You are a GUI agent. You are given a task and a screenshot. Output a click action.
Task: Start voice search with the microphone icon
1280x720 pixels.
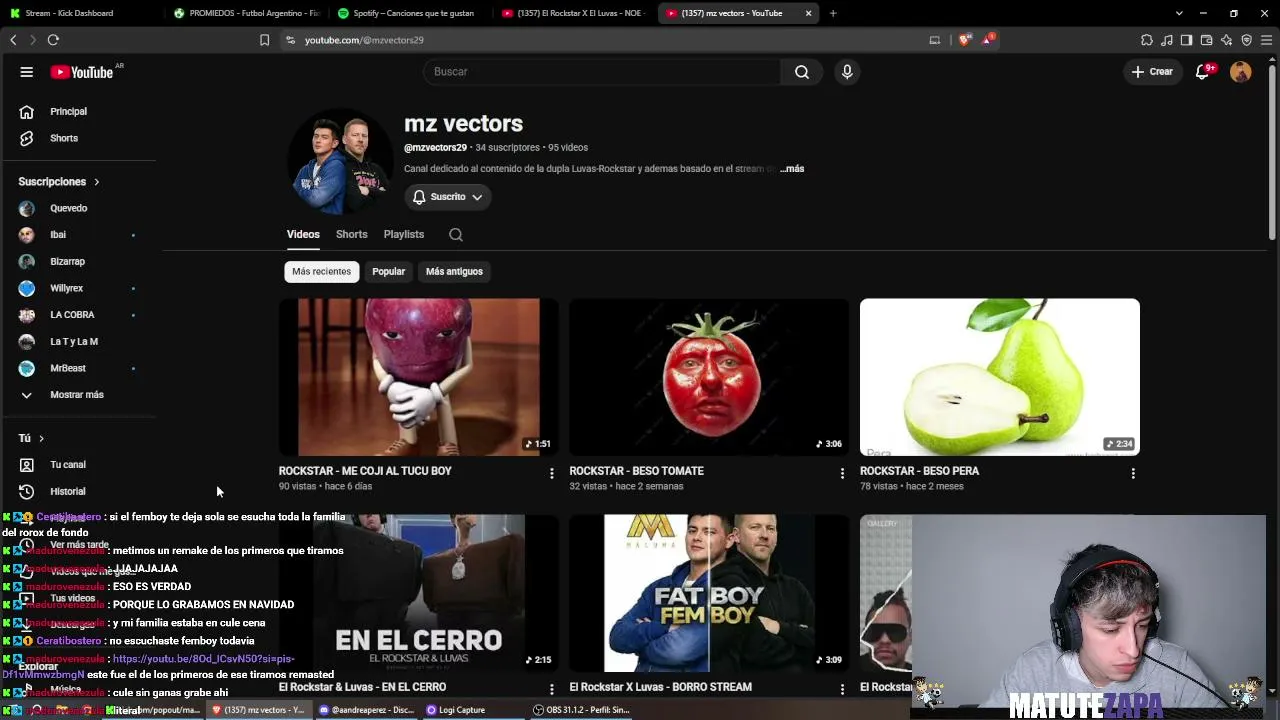pyautogui.click(x=847, y=72)
